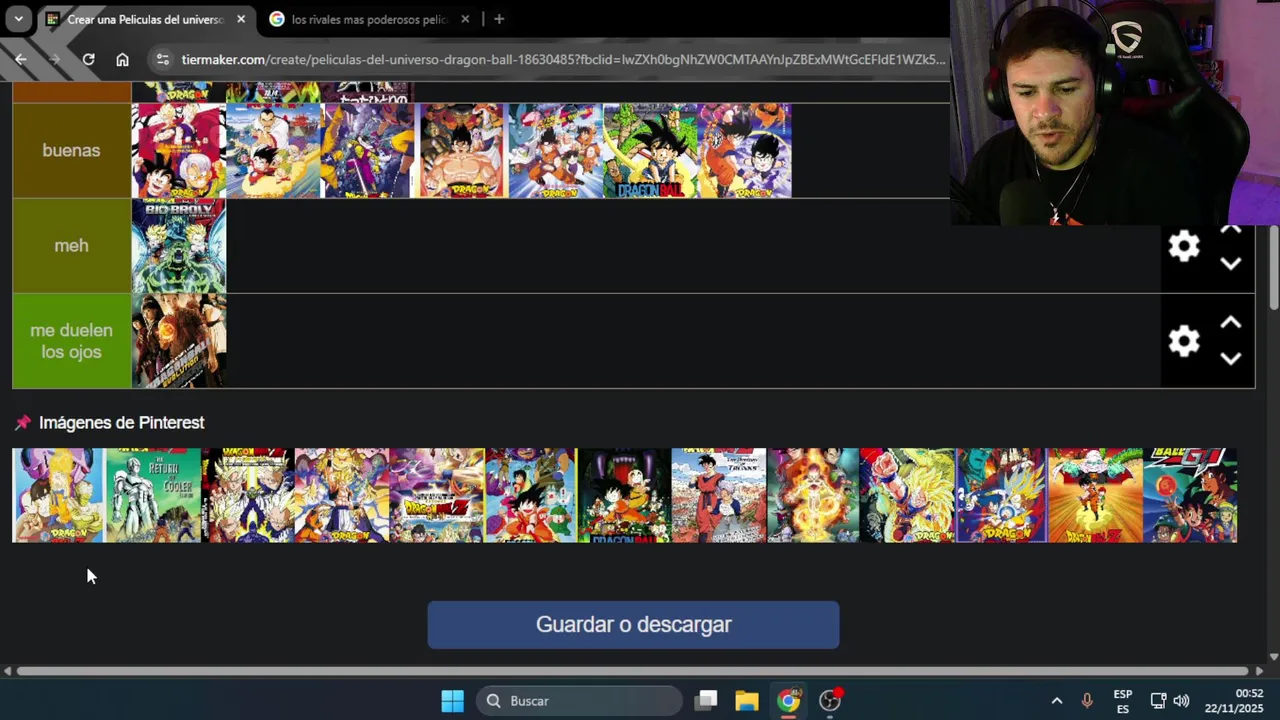Open the tab search dropdown chevron

click(18, 19)
